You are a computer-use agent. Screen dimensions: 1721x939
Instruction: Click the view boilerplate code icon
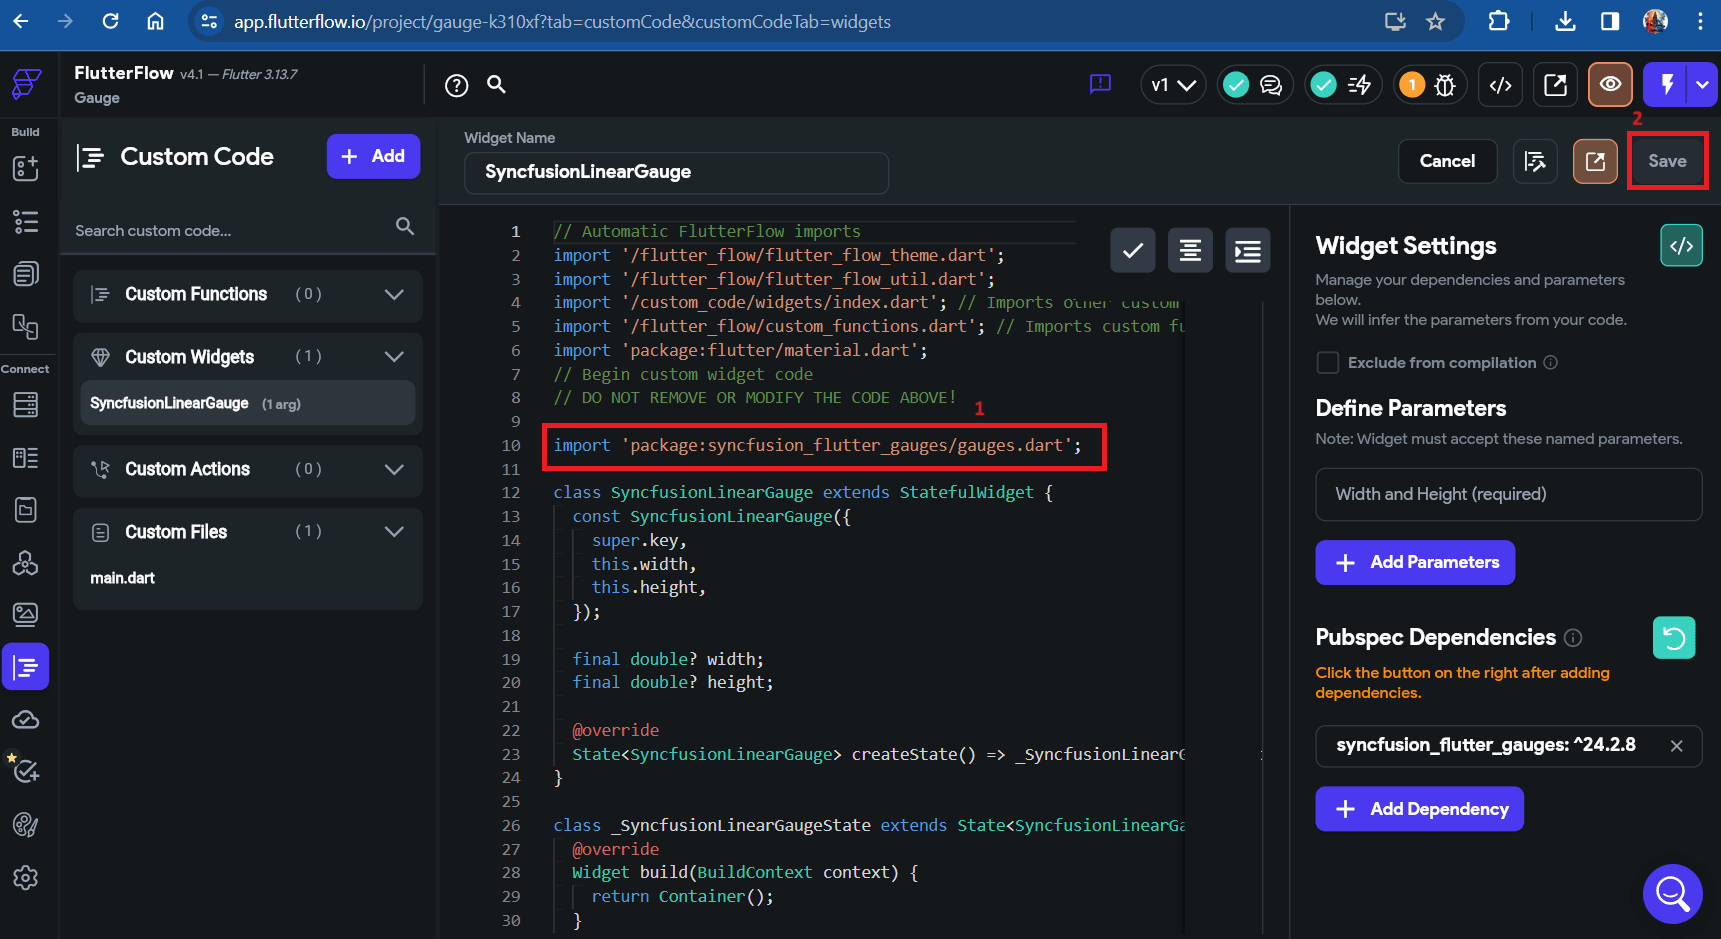(x=1682, y=246)
